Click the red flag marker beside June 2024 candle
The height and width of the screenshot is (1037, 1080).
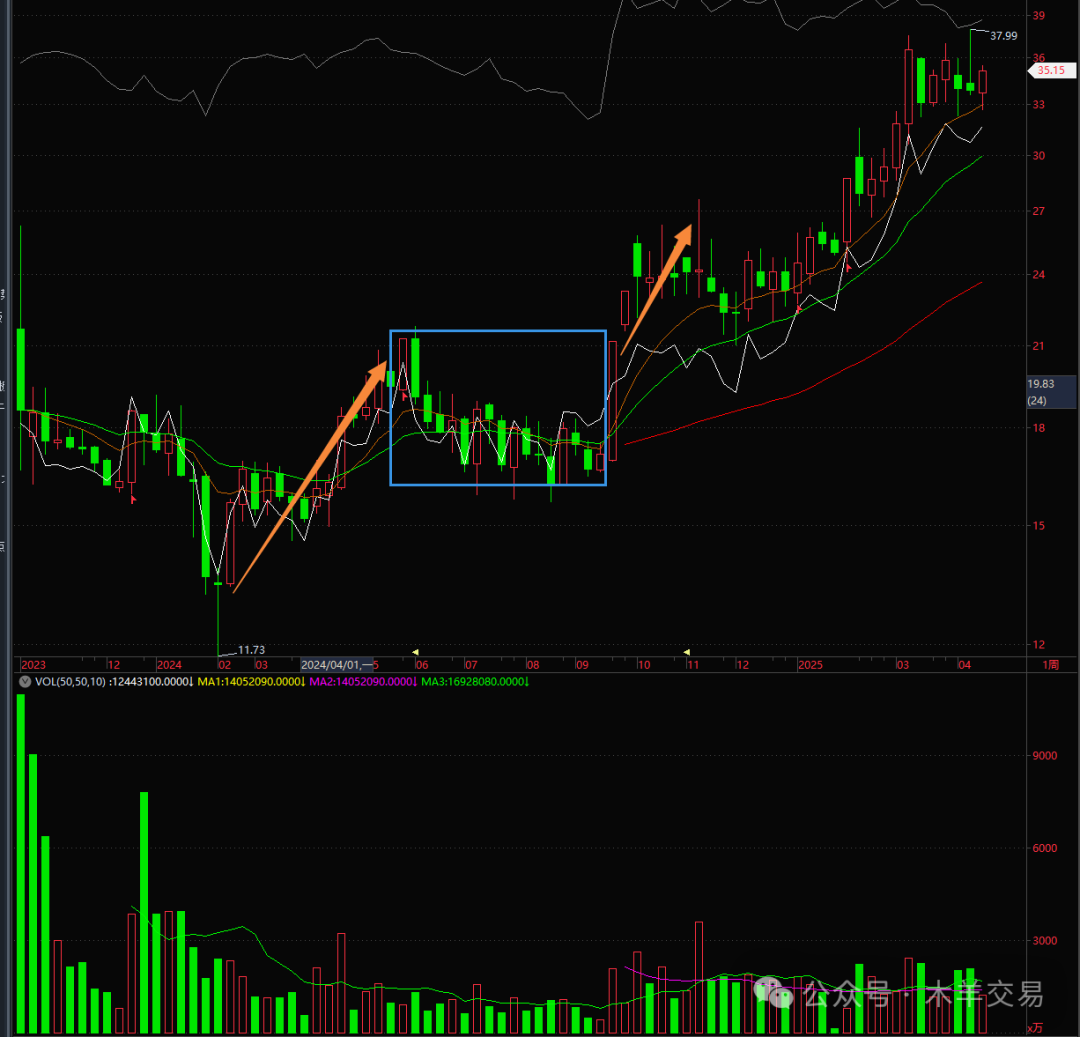pos(404,396)
